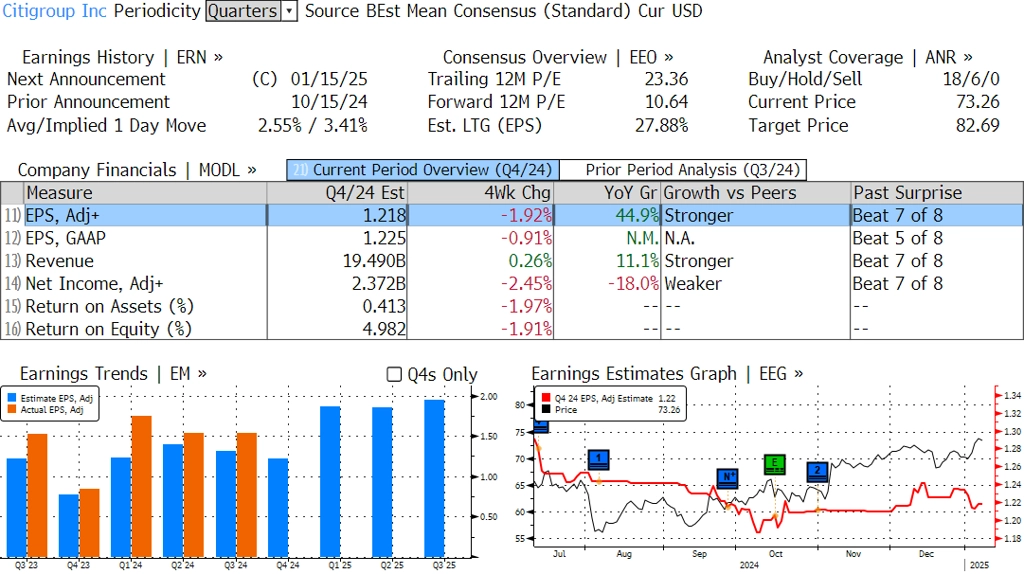The height and width of the screenshot is (574, 1024).
Task: Switch to Prior Period Analysis (Q3/24) tab
Action: click(x=684, y=170)
